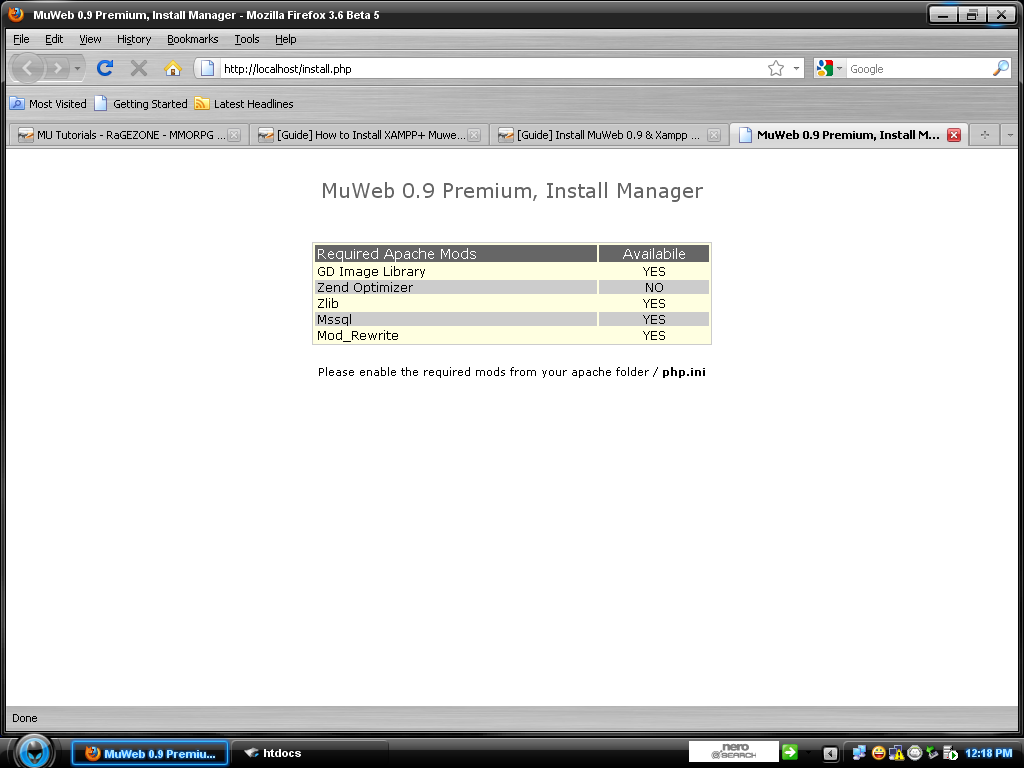1024x768 pixels.
Task: Bookmark this page with star icon
Action: pyautogui.click(x=776, y=69)
